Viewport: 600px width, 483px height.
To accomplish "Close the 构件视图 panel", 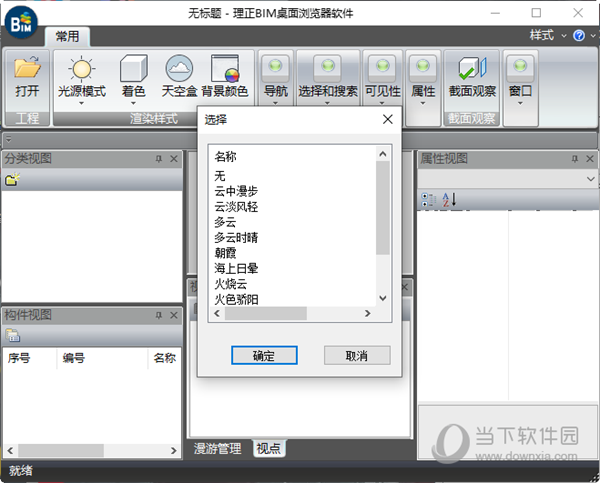I will 174,315.
